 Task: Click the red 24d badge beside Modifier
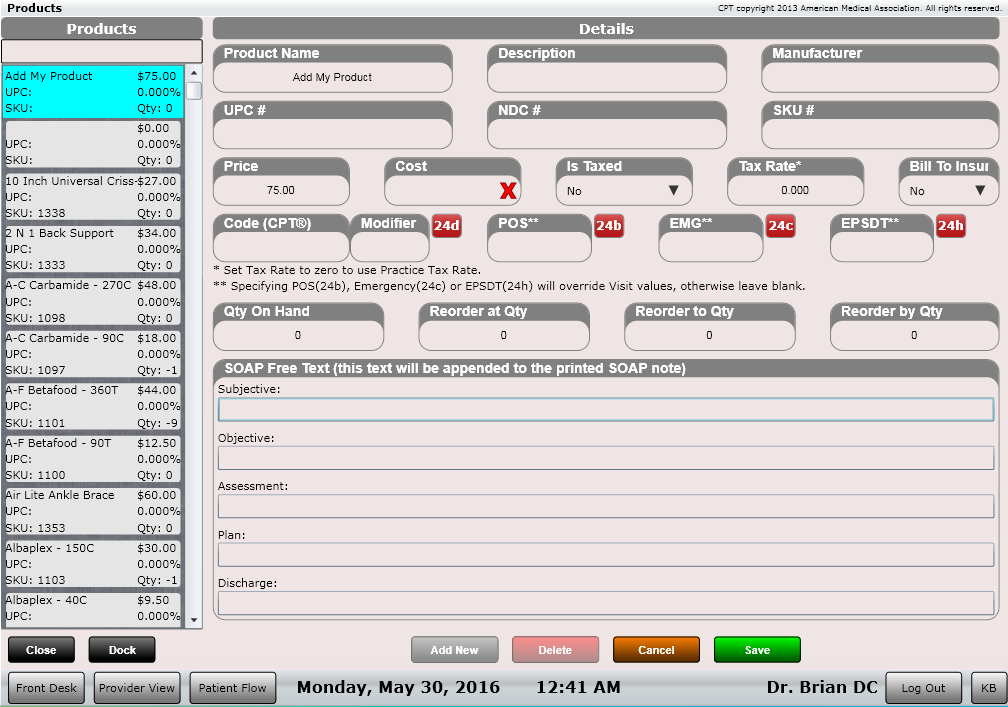coord(446,226)
